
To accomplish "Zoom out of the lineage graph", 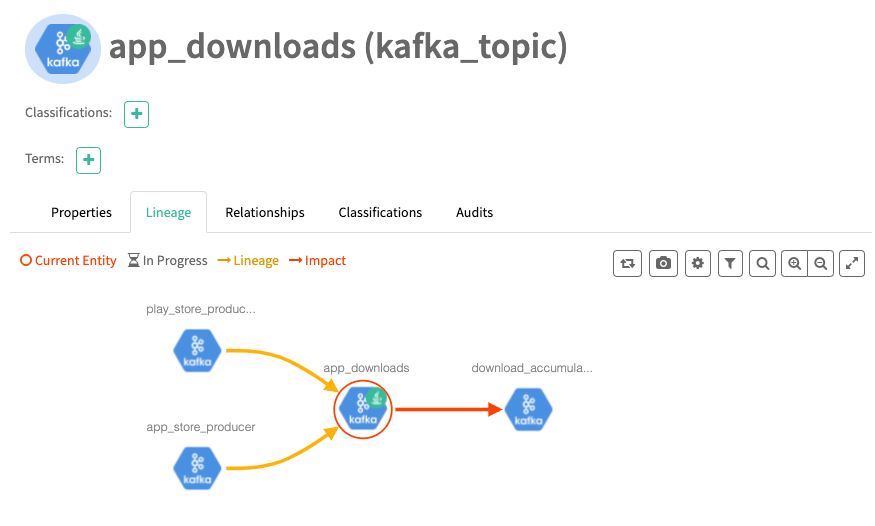I will 820,263.
